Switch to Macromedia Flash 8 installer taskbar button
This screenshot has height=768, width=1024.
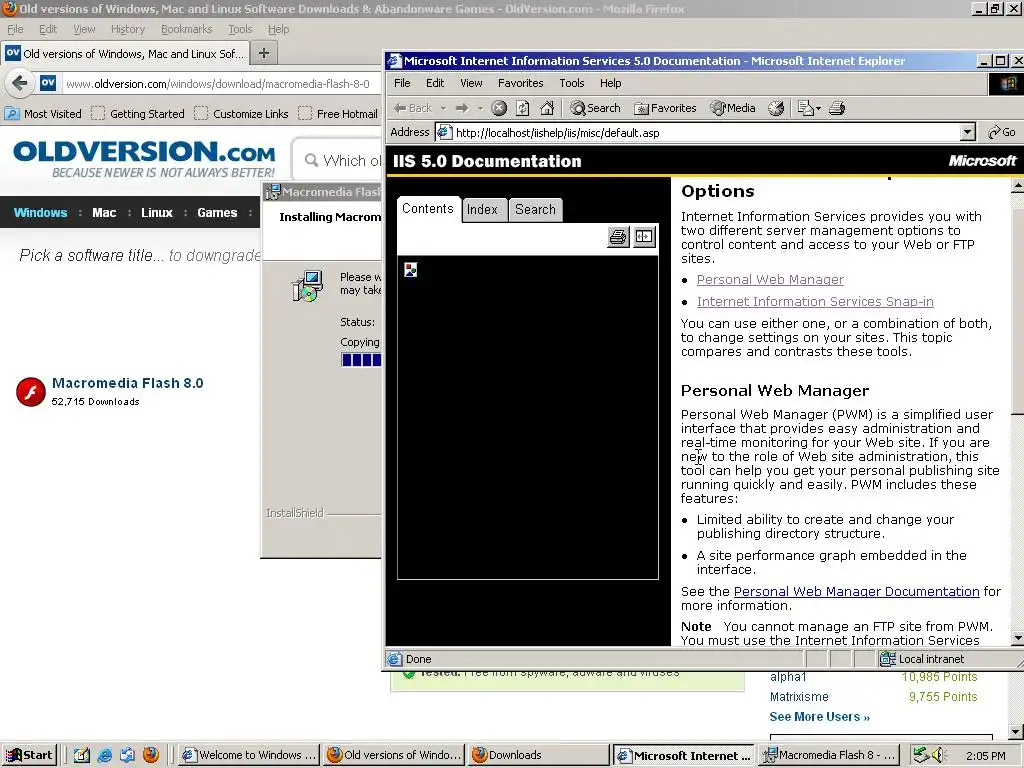pyautogui.click(x=831, y=755)
